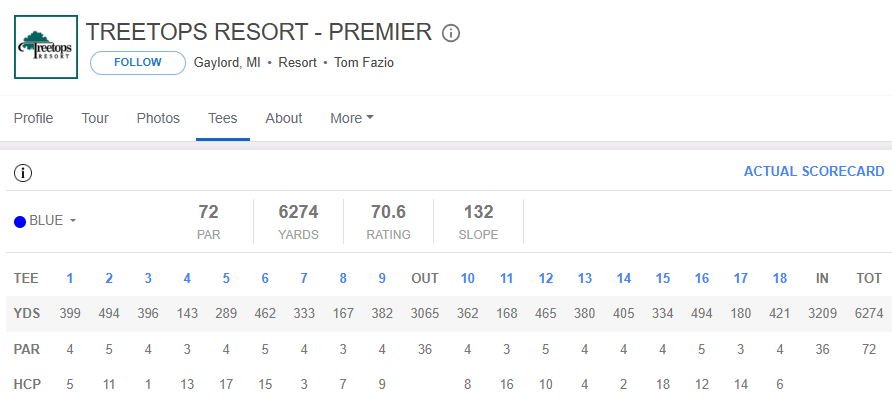Click the blue tee color dot
892x410 pixels.
click(20, 222)
